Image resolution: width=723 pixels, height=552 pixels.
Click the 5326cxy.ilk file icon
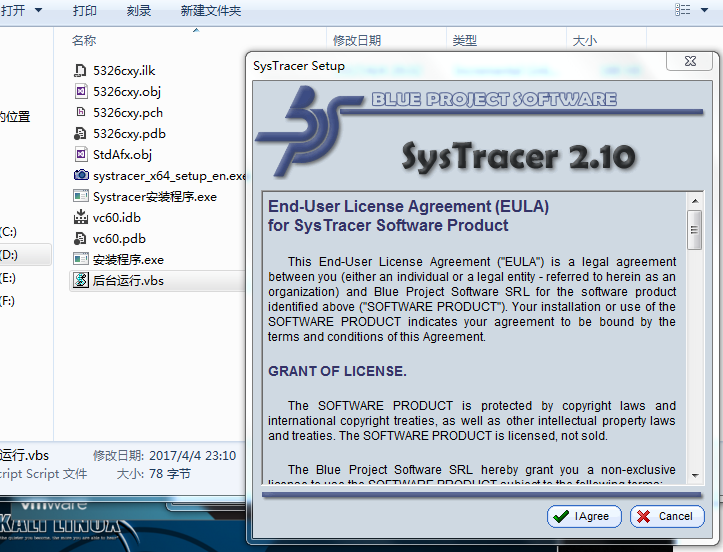click(x=80, y=71)
